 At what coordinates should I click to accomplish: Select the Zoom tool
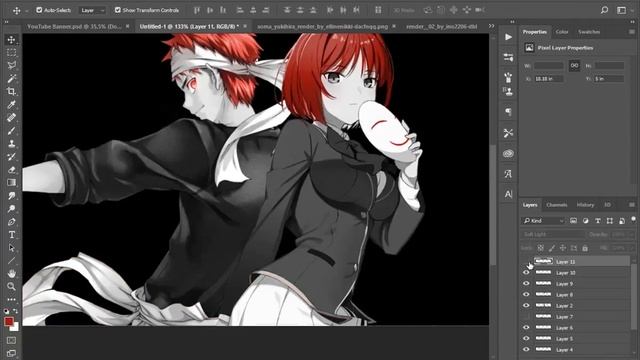[x=11, y=287]
